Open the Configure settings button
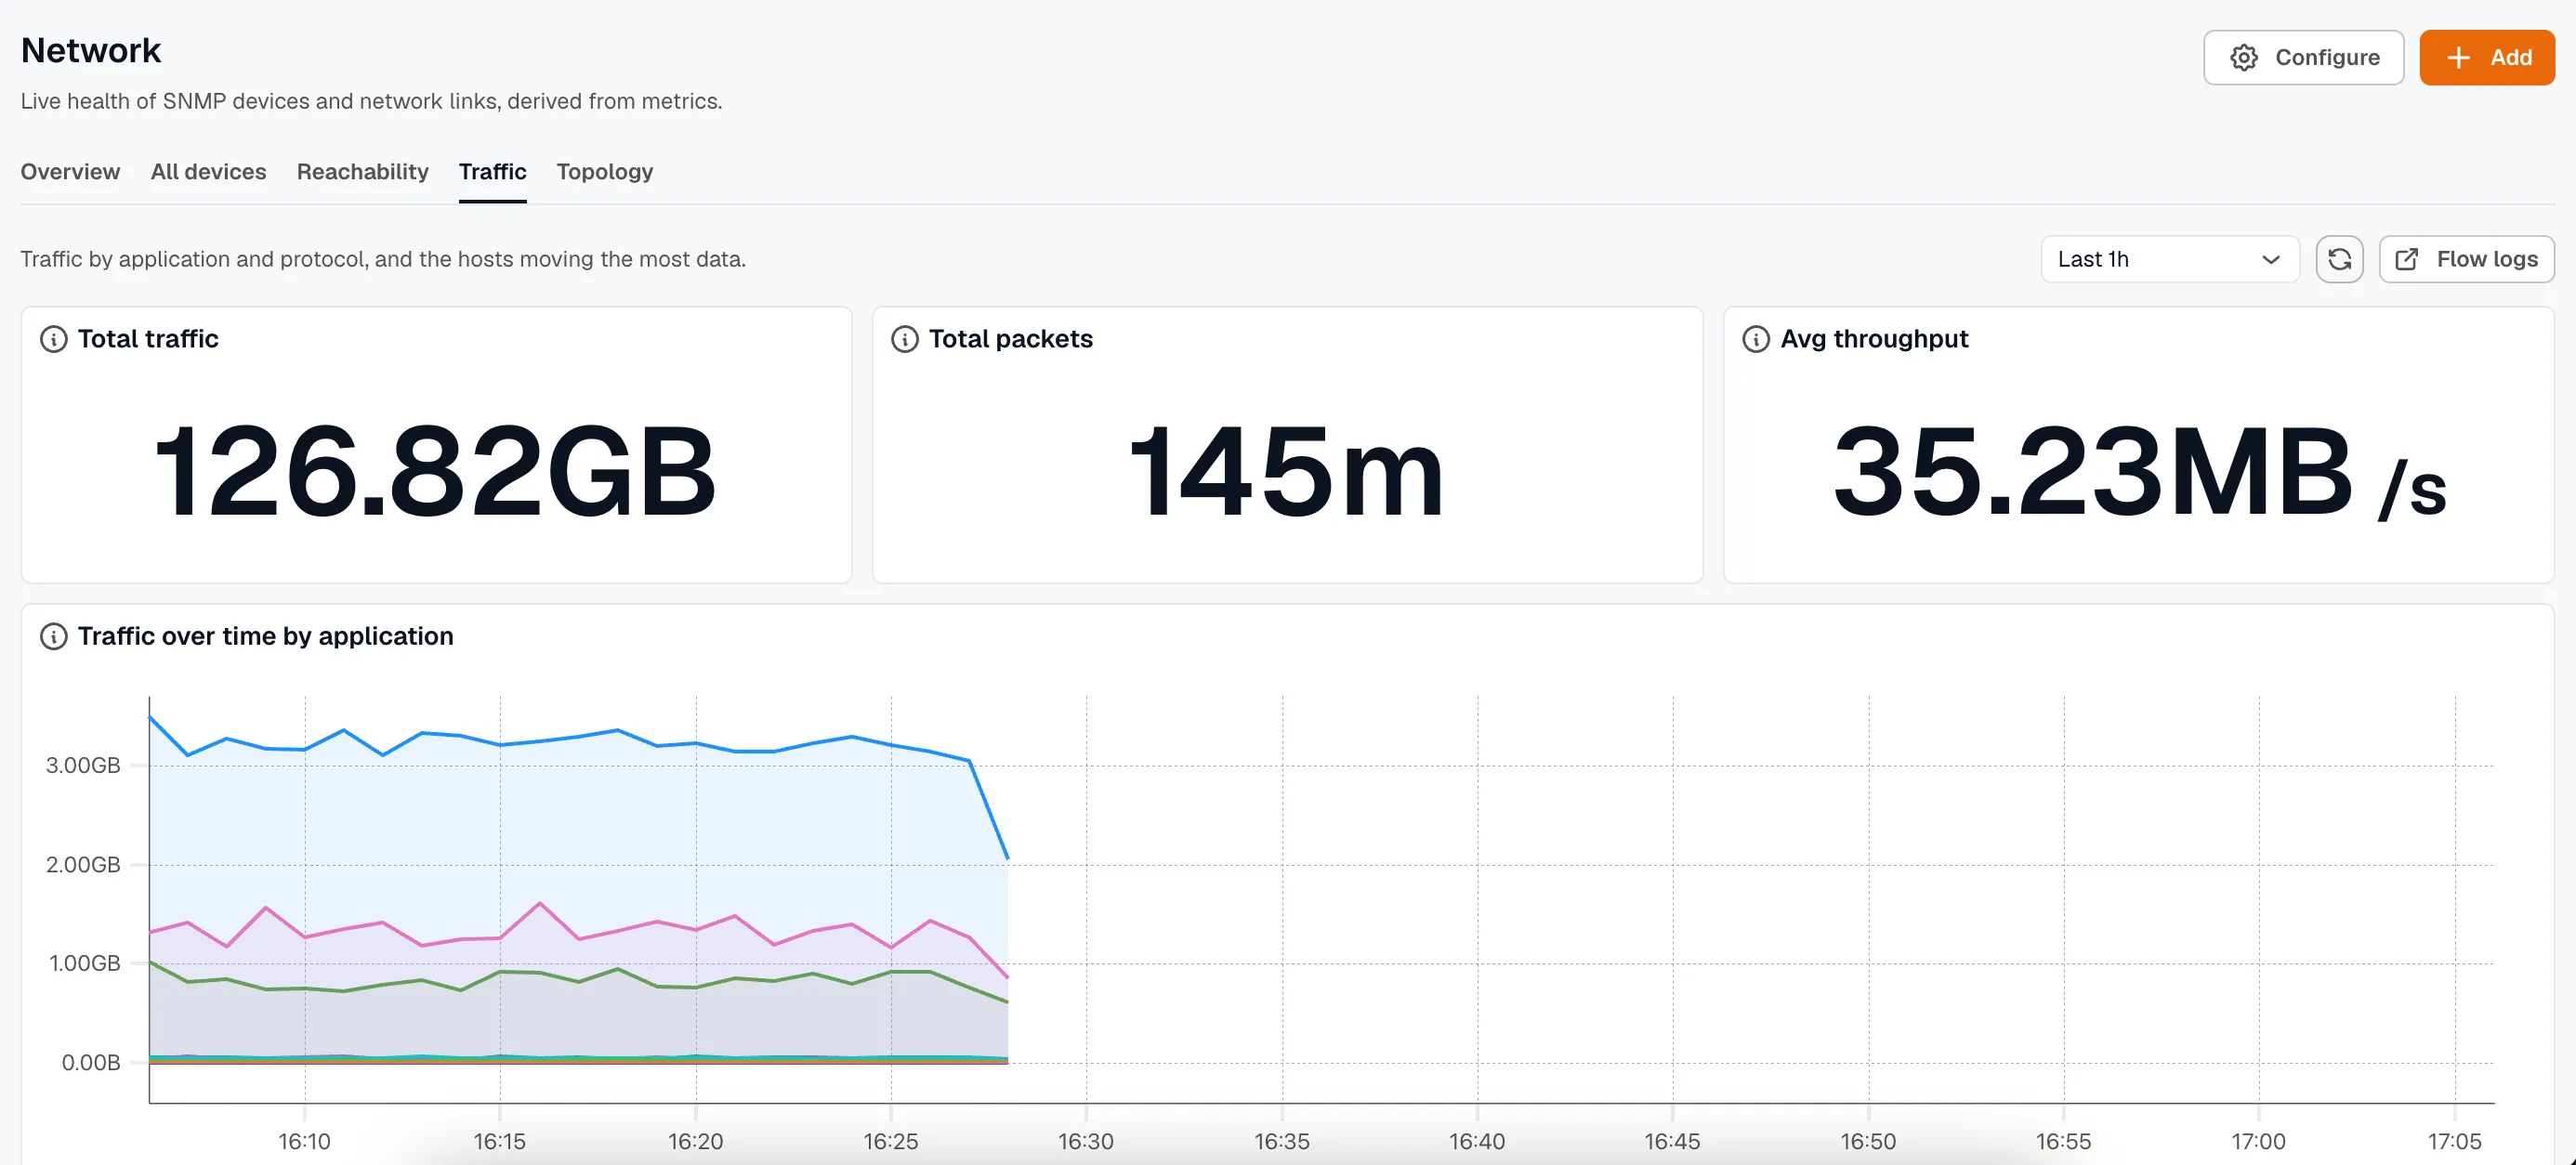Screen dimensions: 2576x1165 pyautogui.click(x=2303, y=58)
